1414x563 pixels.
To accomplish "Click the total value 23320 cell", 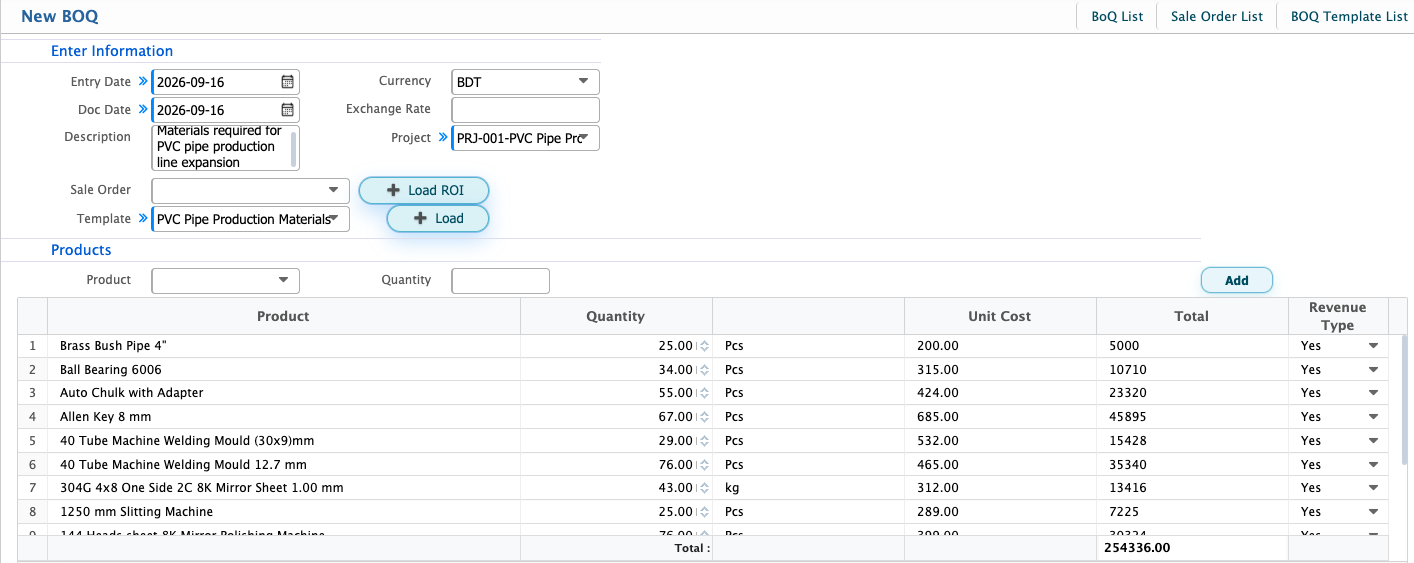I will pyautogui.click(x=1192, y=393).
